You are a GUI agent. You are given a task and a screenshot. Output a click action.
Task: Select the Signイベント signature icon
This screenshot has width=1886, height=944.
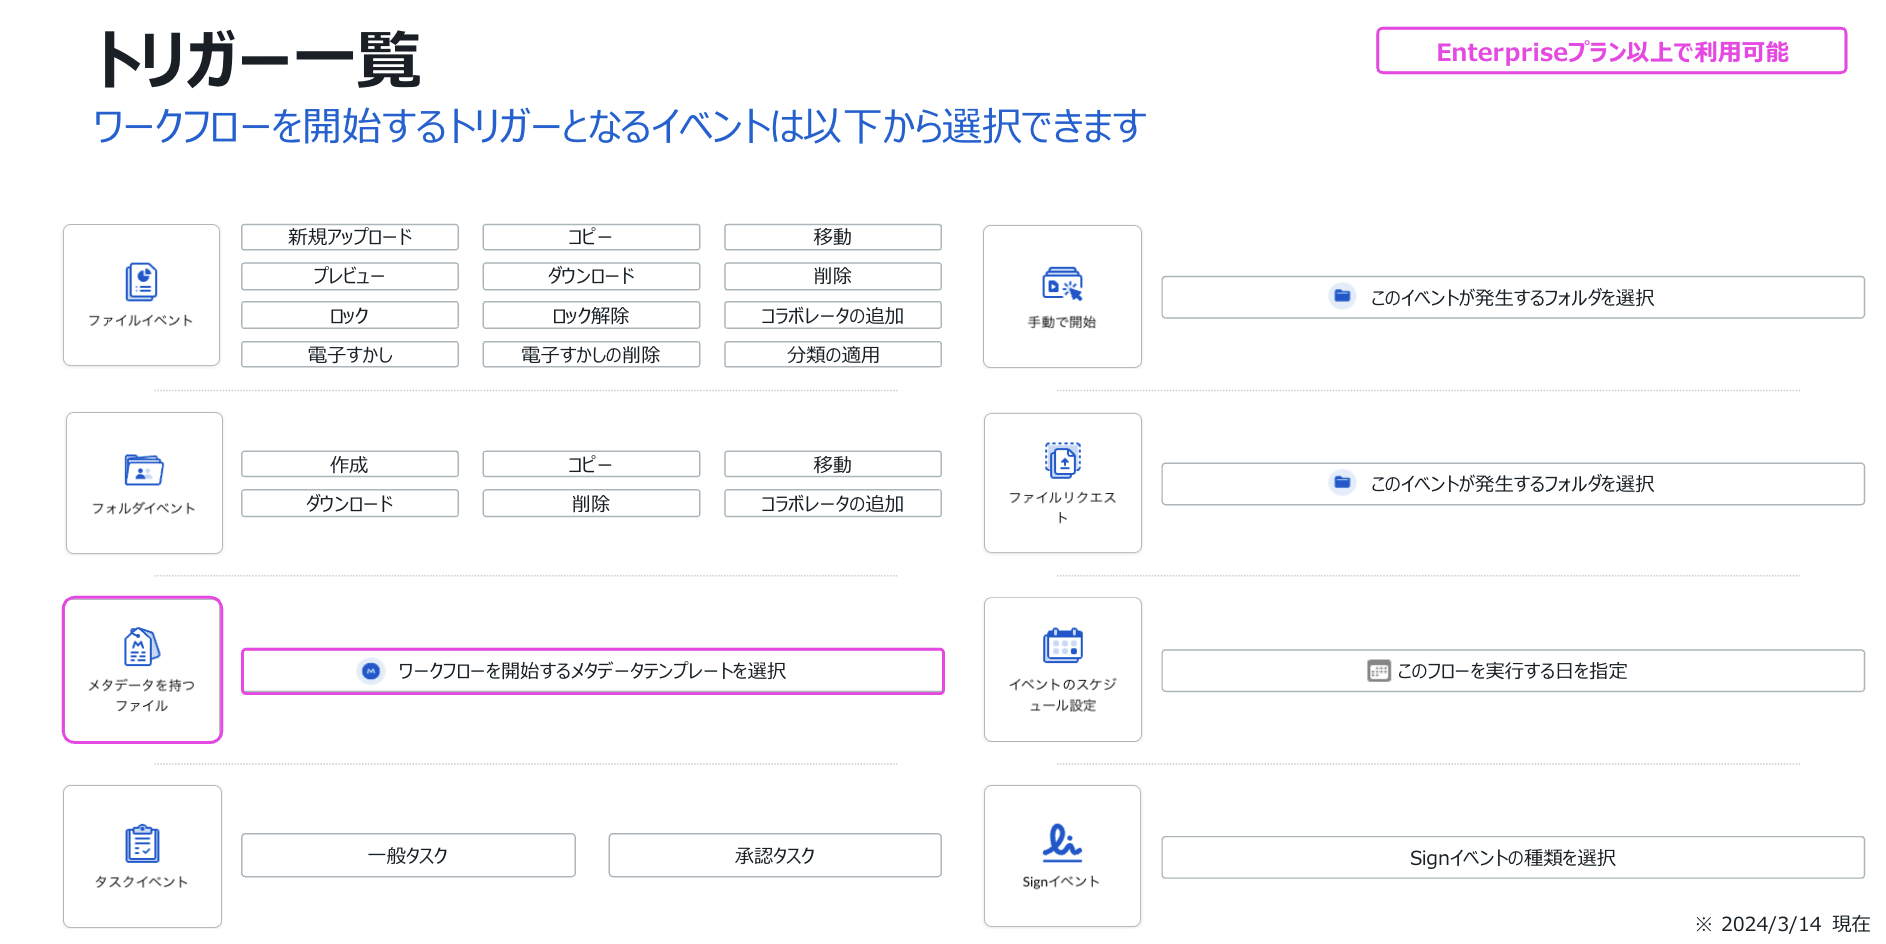pyautogui.click(x=1061, y=843)
